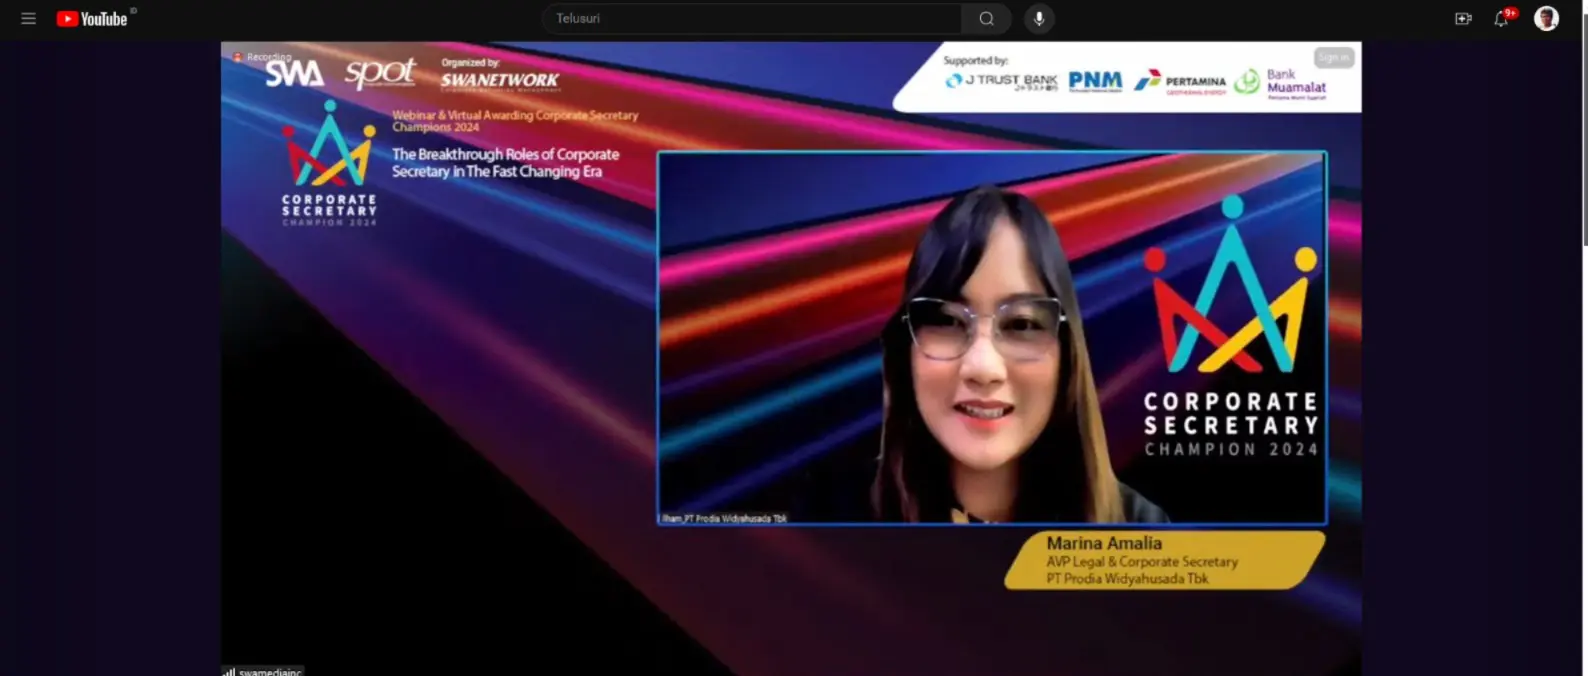Start voice search with the microphone
Image resolution: width=1588 pixels, height=676 pixels.
[x=1039, y=19]
